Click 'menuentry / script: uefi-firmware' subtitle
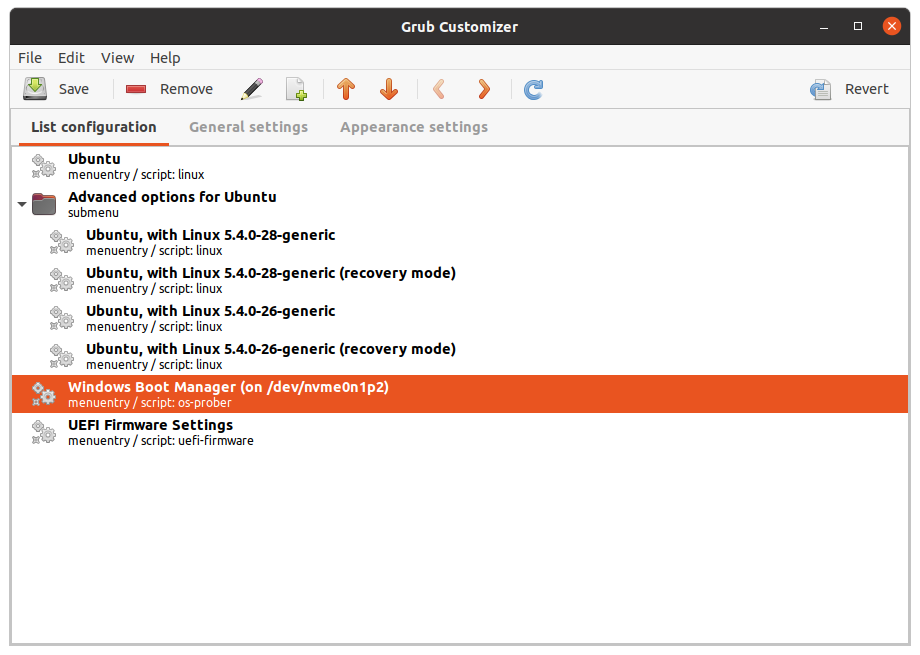 (161, 441)
